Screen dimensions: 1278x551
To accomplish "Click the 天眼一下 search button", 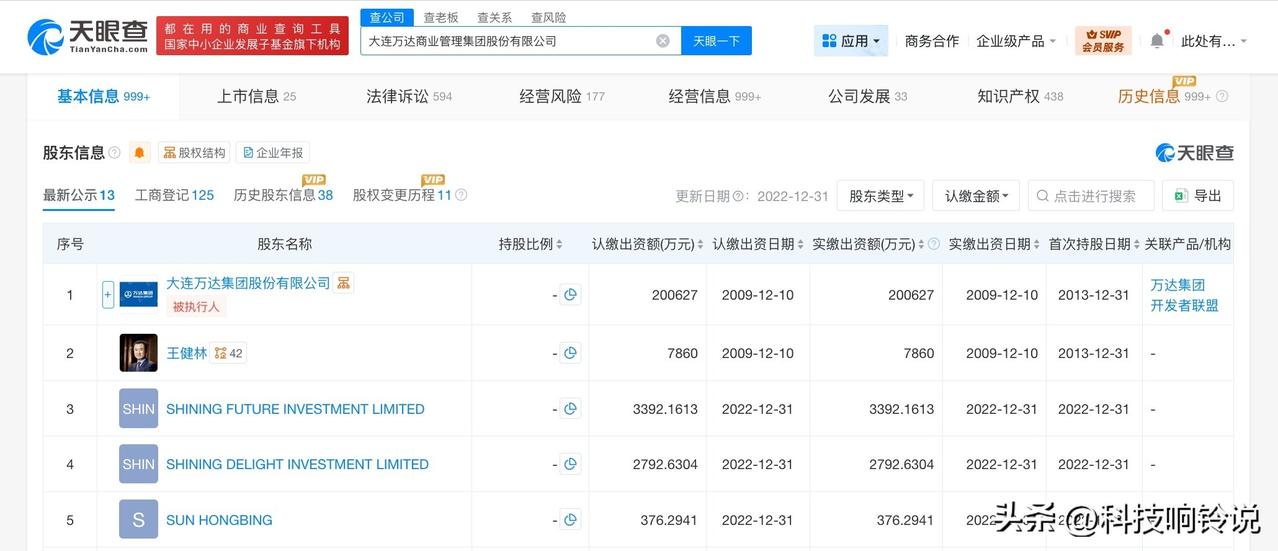I will click(717, 41).
